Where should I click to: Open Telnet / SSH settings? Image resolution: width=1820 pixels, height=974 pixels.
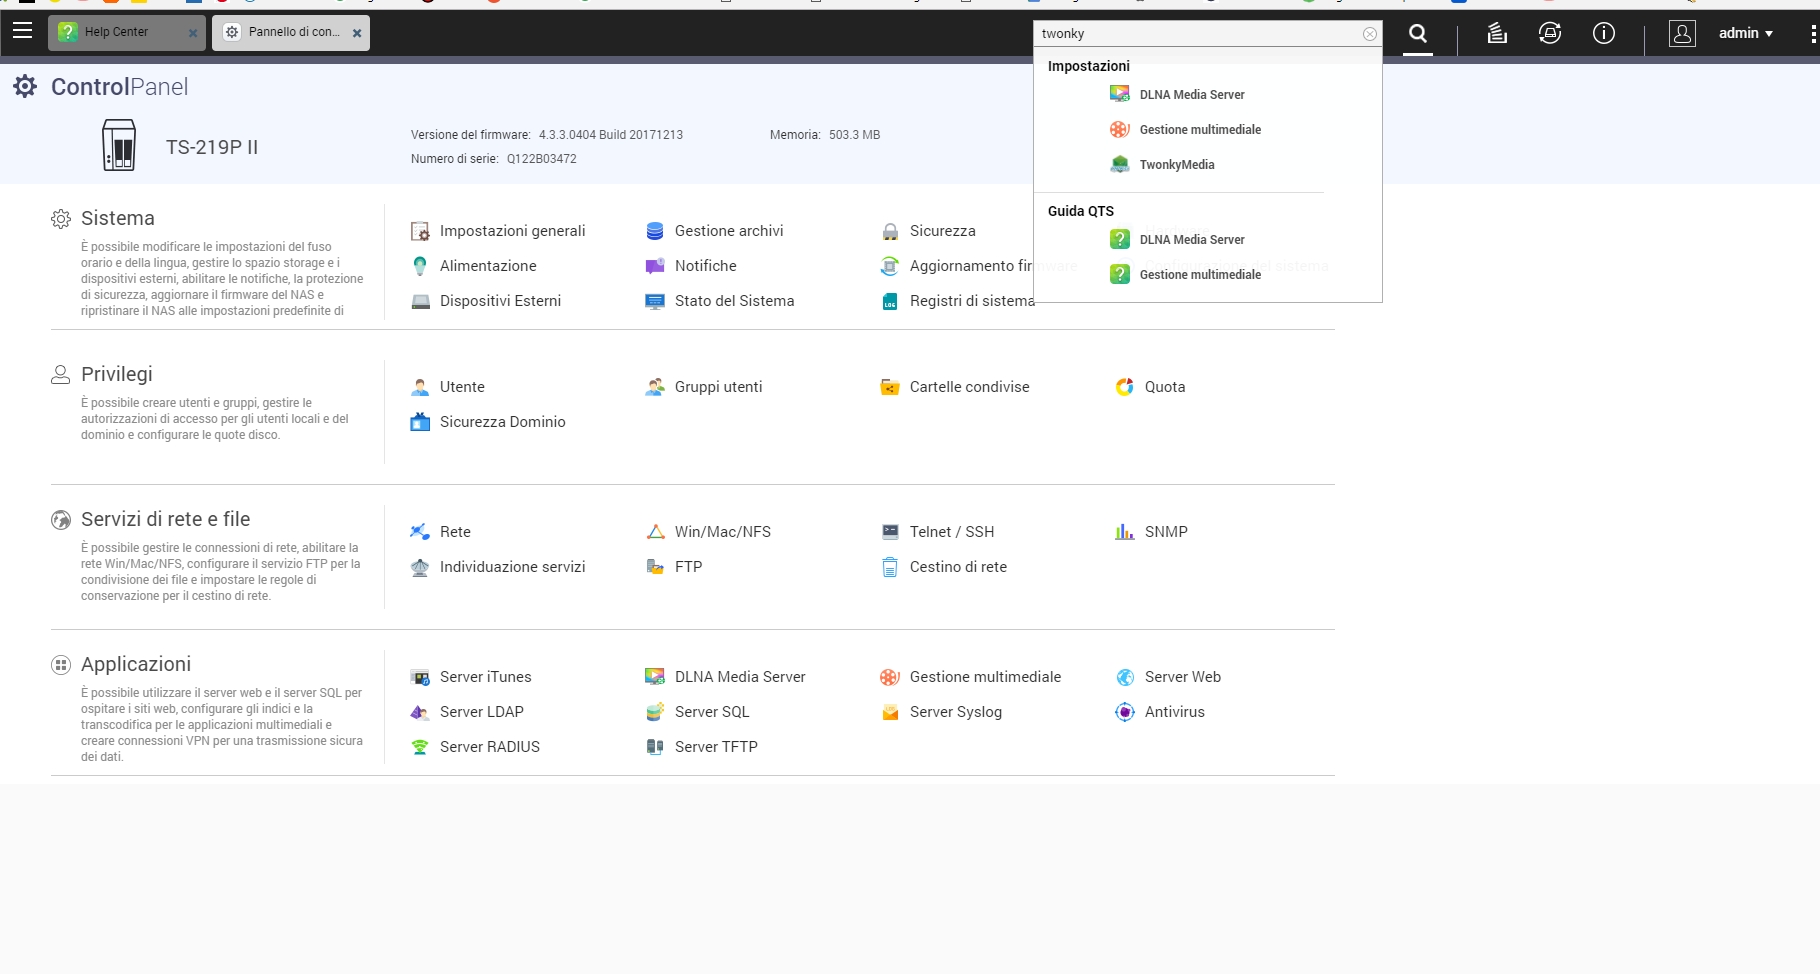[951, 532]
